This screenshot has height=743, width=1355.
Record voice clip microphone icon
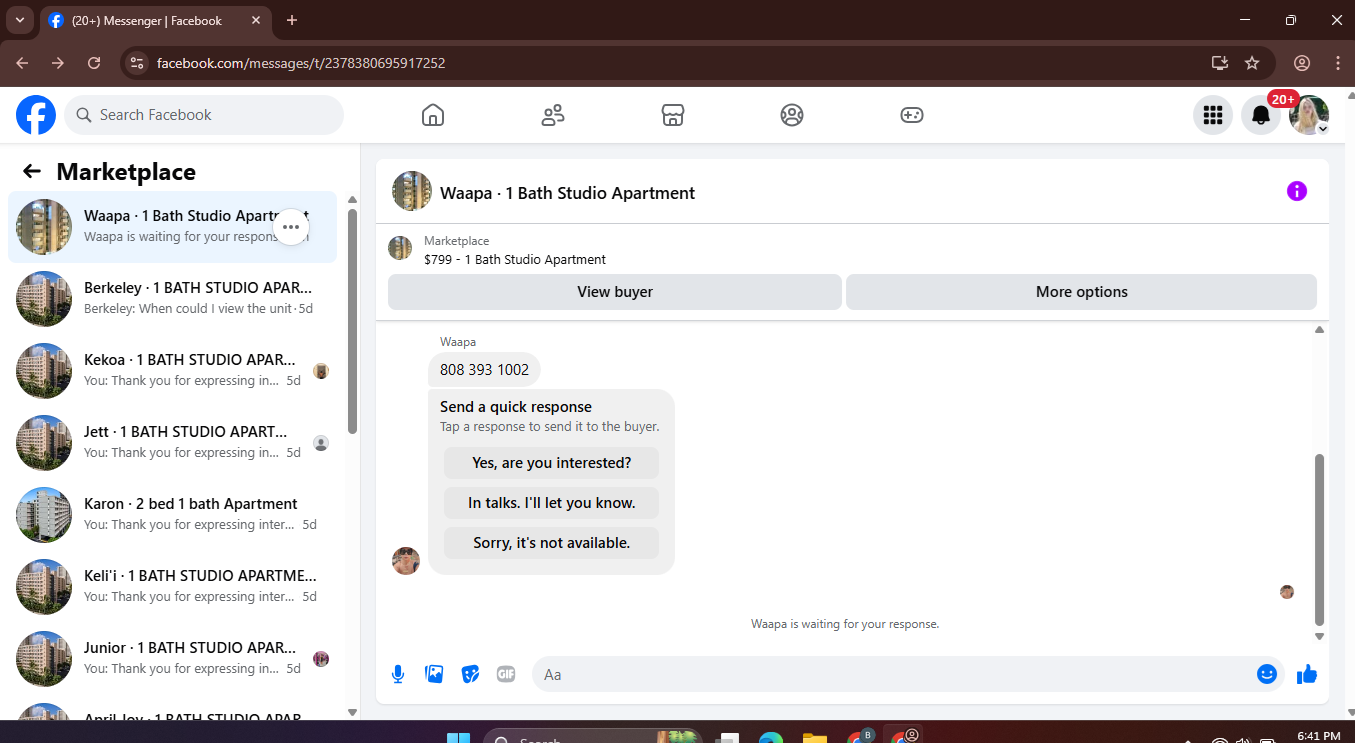coord(398,674)
